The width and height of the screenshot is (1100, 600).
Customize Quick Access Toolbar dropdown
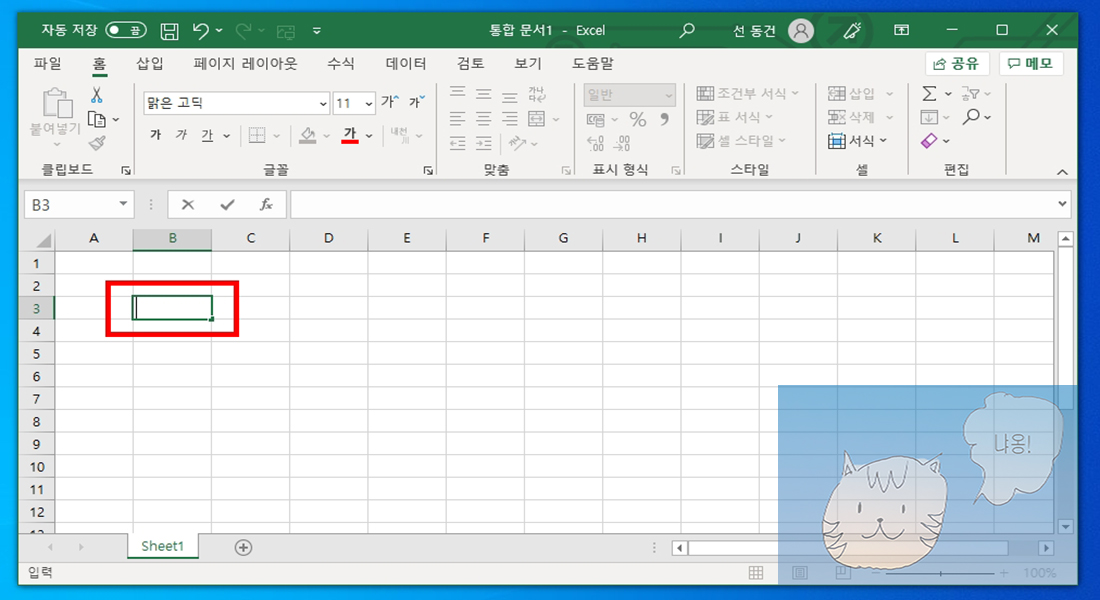coord(317,31)
